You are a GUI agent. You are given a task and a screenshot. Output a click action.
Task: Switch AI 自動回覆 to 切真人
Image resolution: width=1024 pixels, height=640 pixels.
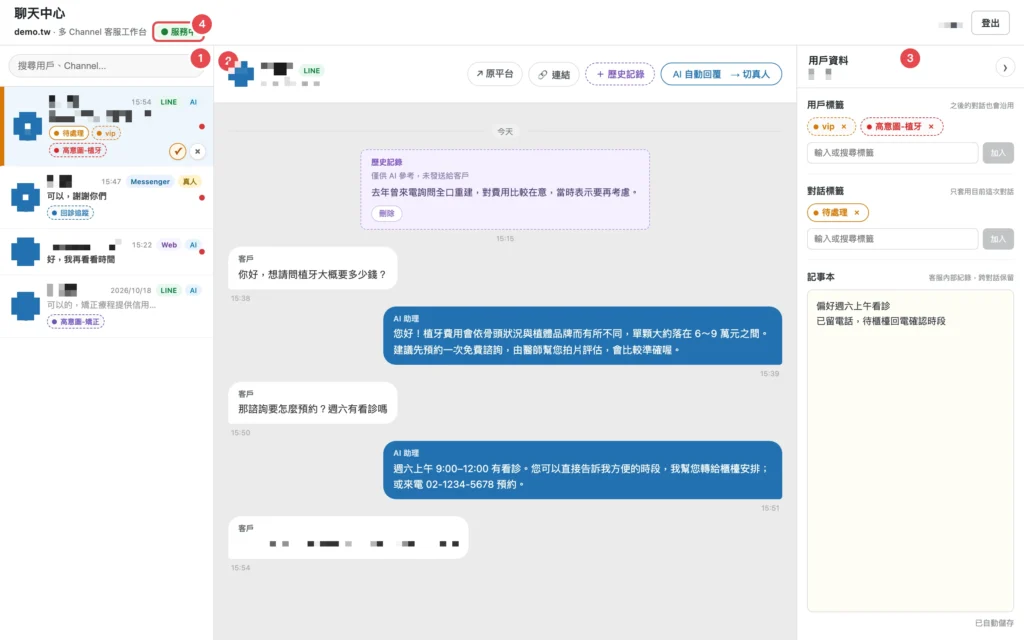(721, 74)
